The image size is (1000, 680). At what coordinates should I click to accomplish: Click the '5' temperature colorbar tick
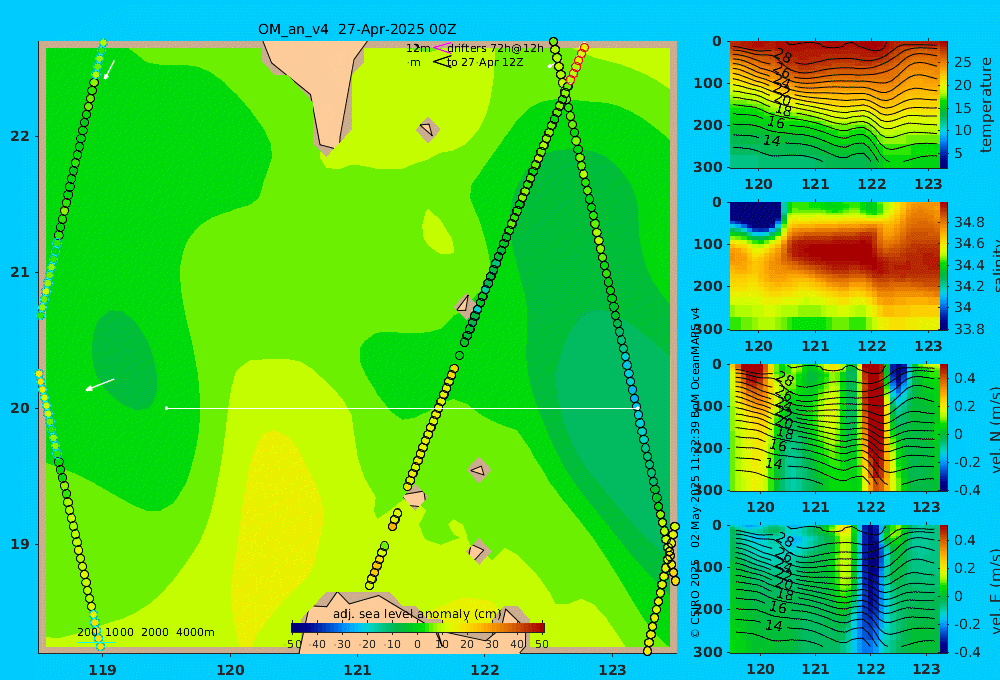pyautogui.click(x=958, y=153)
